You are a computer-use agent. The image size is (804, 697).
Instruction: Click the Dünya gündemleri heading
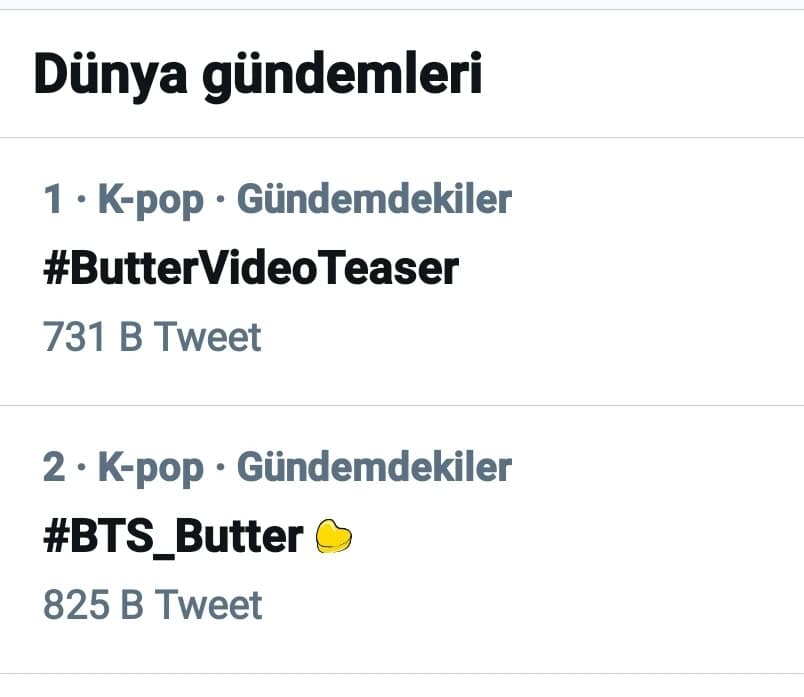click(x=258, y=76)
